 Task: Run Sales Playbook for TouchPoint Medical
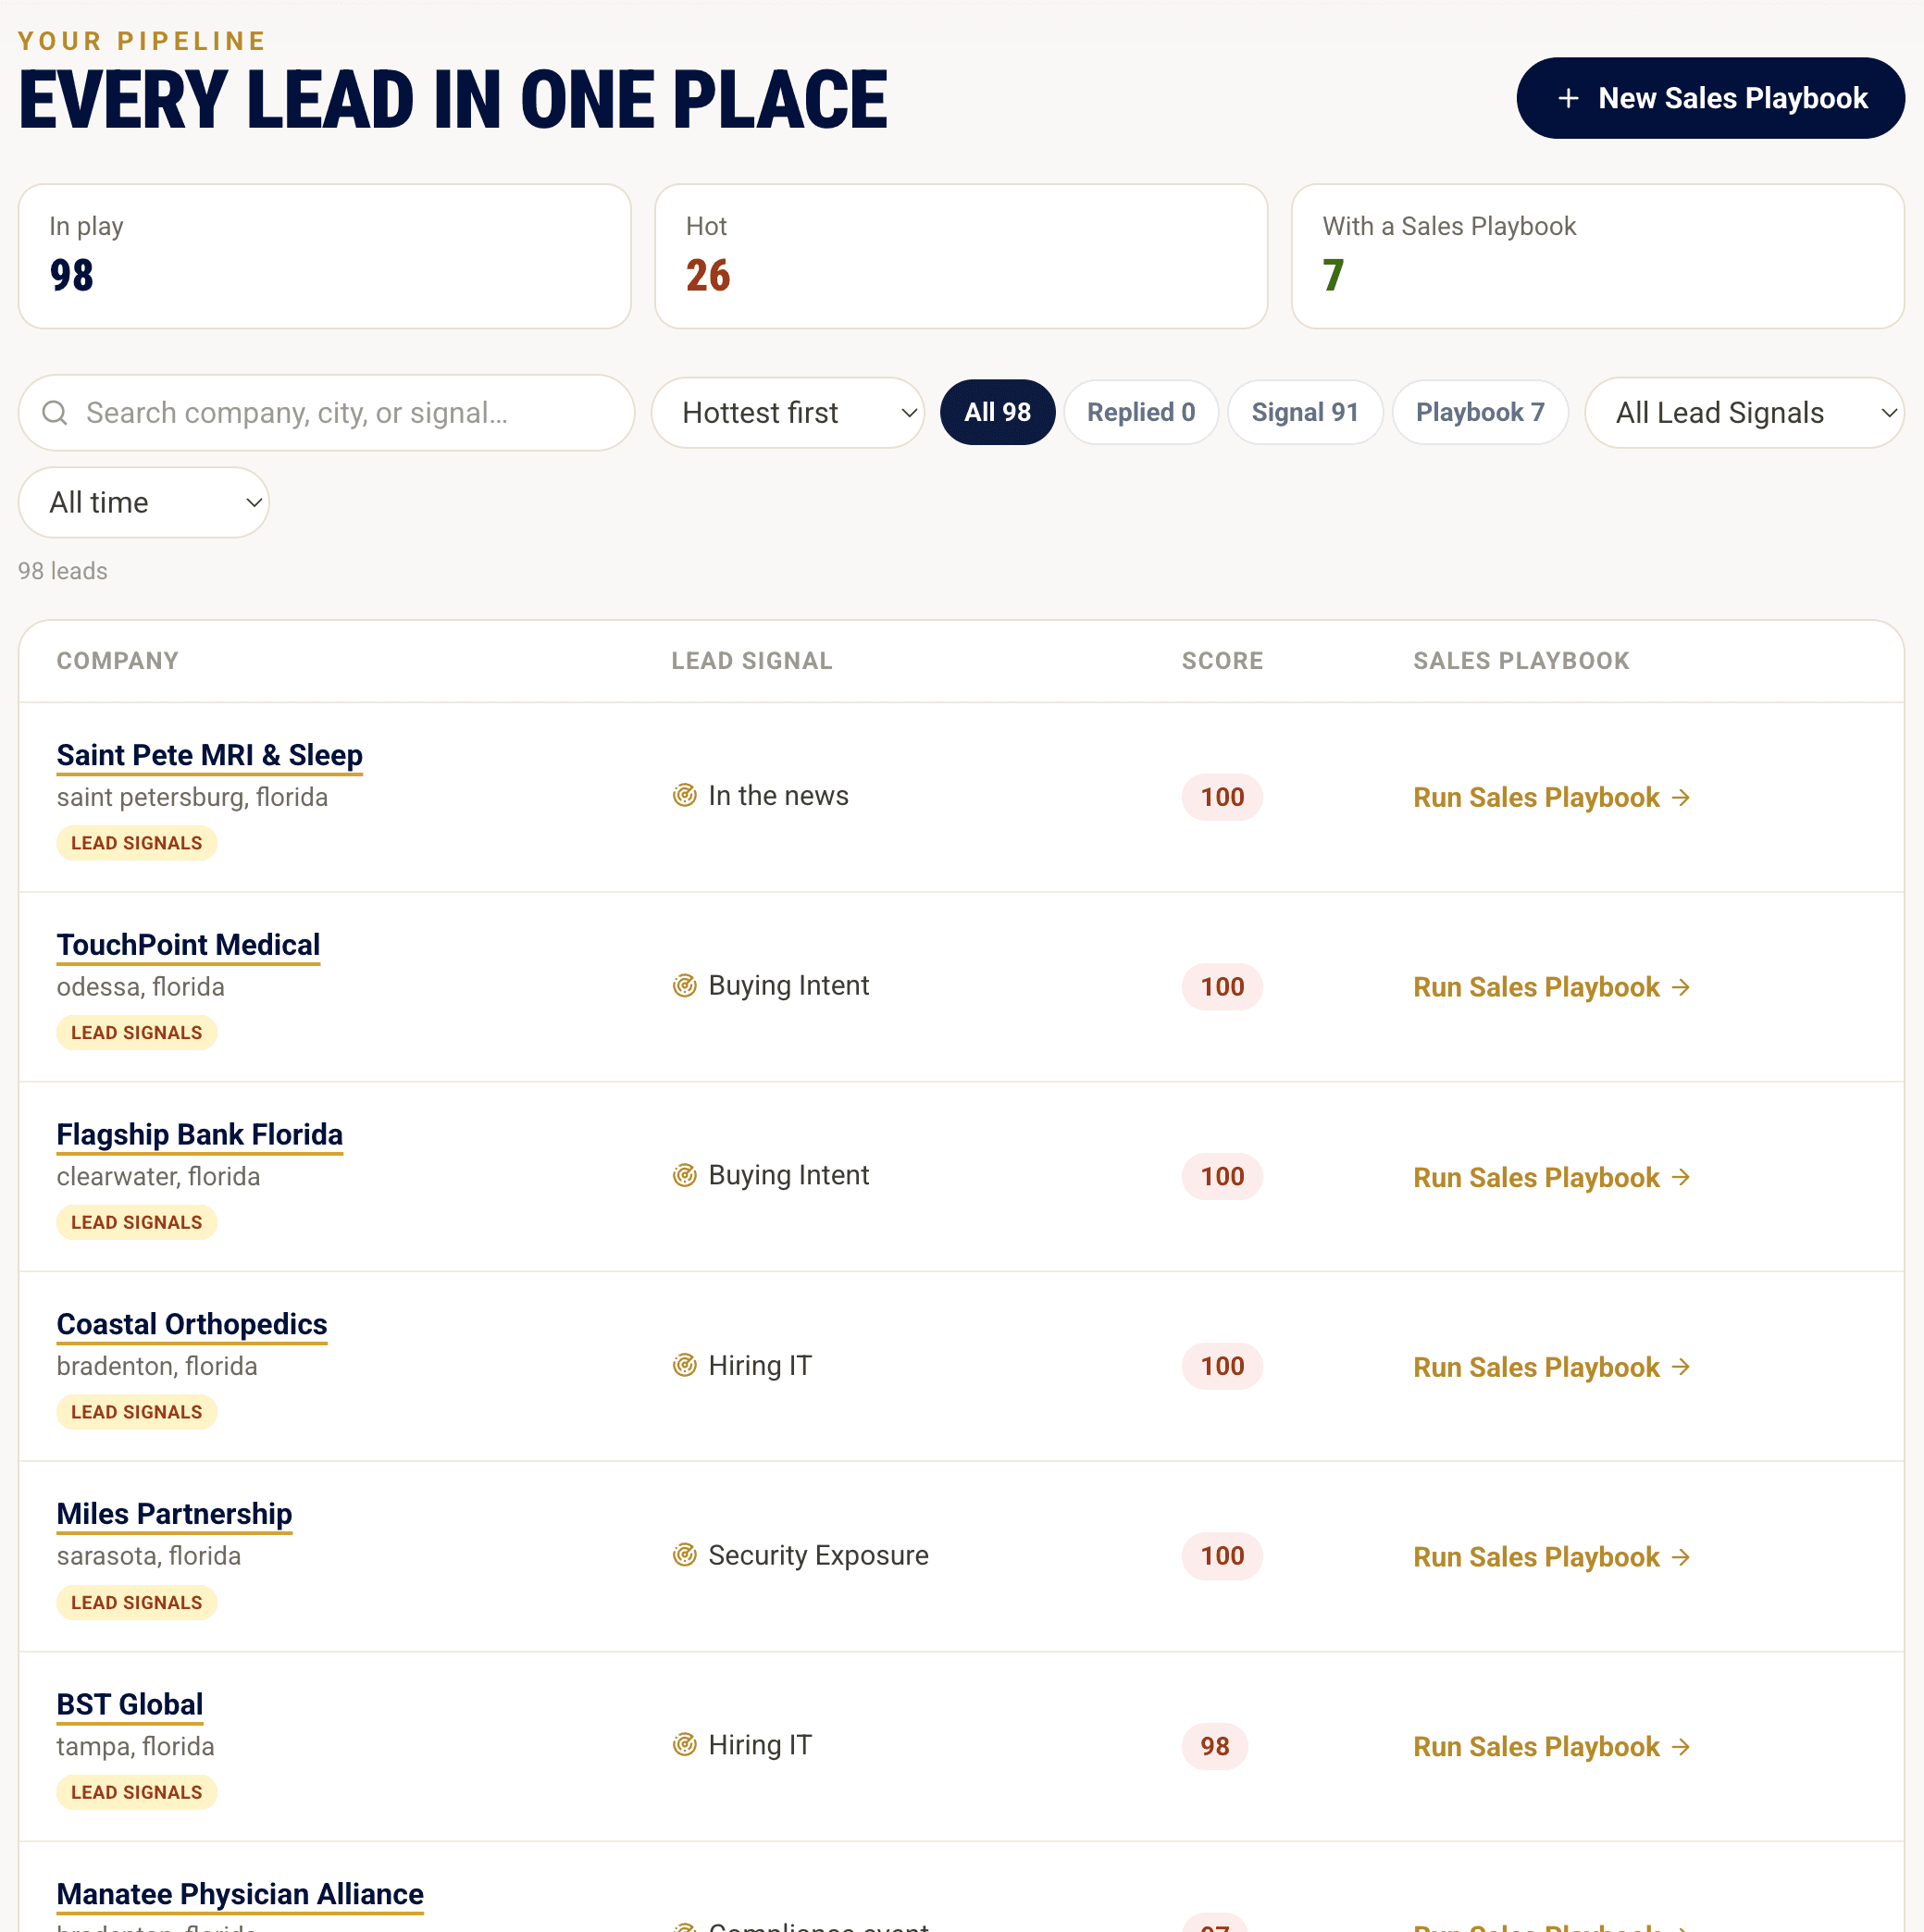coord(1552,987)
